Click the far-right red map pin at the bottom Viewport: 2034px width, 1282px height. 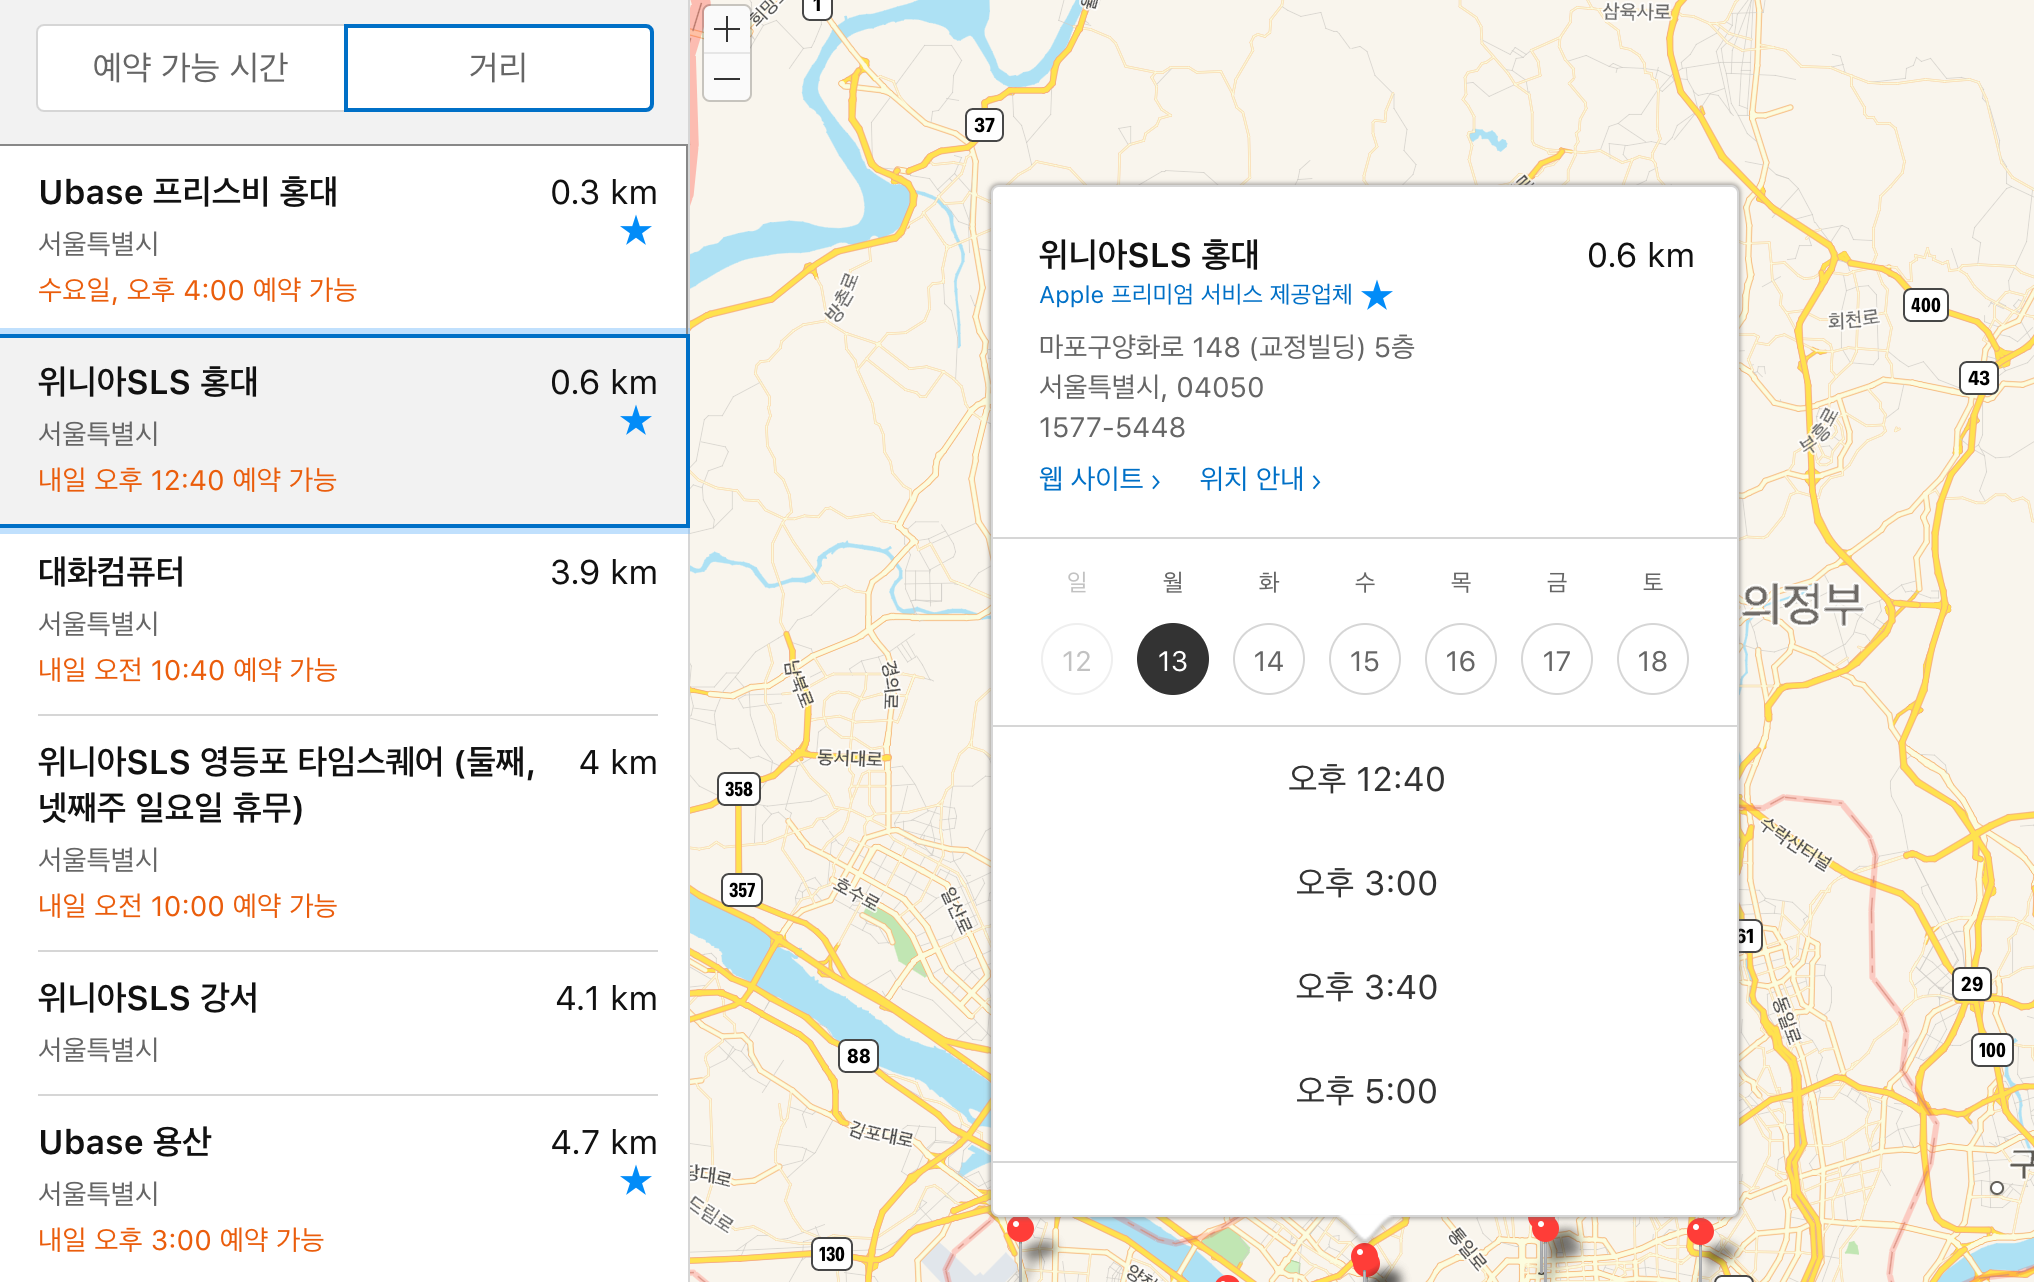1700,1232
